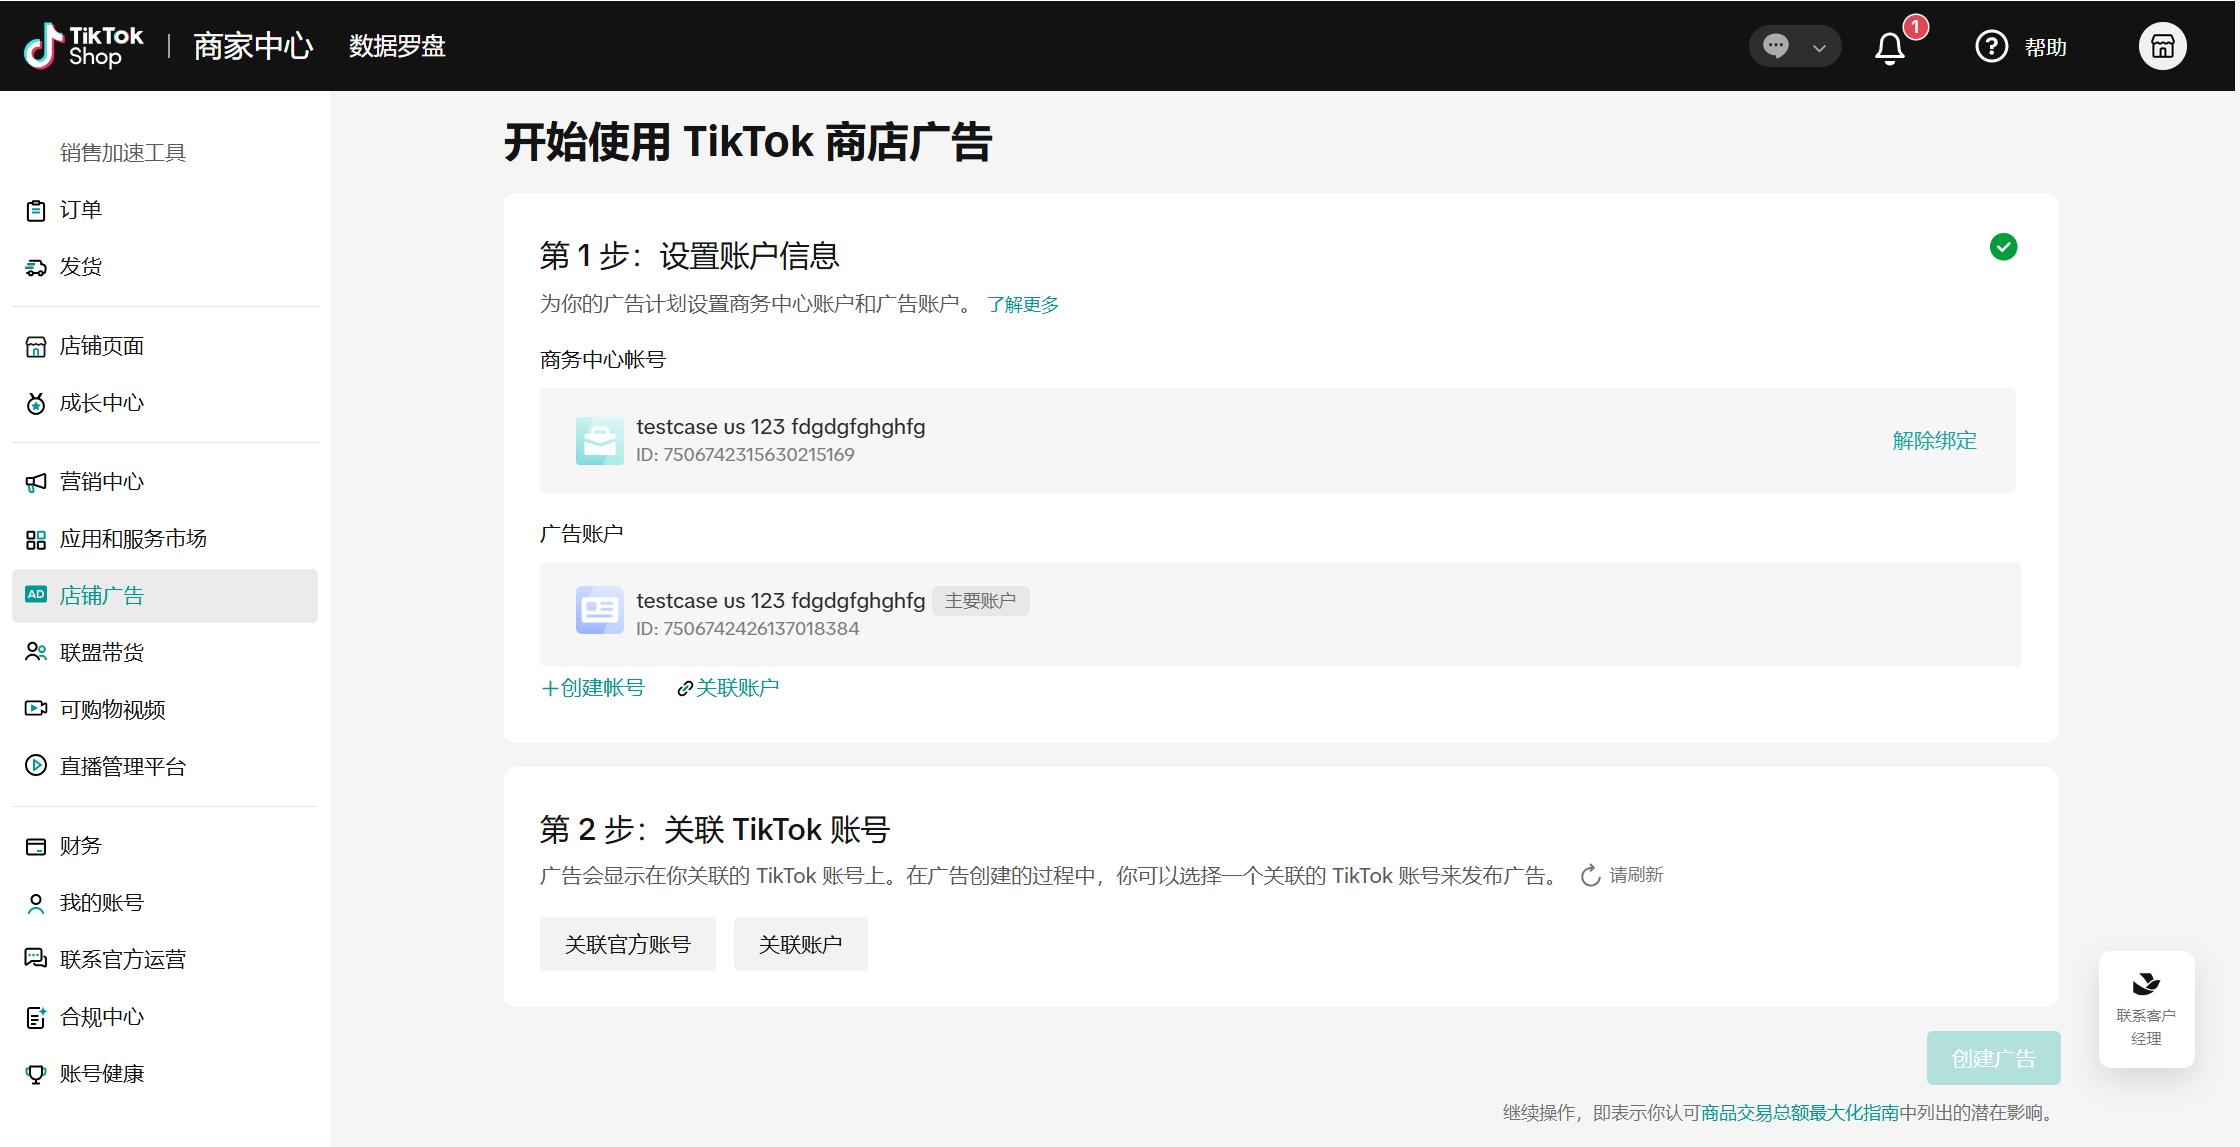Click the ad account card icon
Image resolution: width=2240 pixels, height=1147 pixels.
click(599, 610)
